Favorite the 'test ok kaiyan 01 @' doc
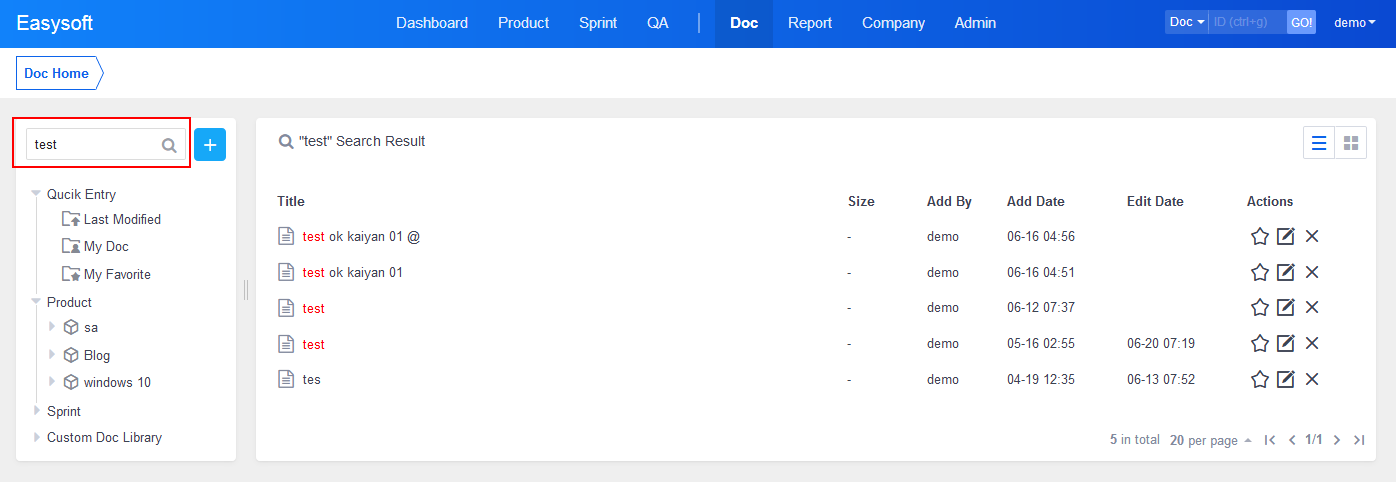Viewport: 1396px width, 482px height. [x=1260, y=237]
